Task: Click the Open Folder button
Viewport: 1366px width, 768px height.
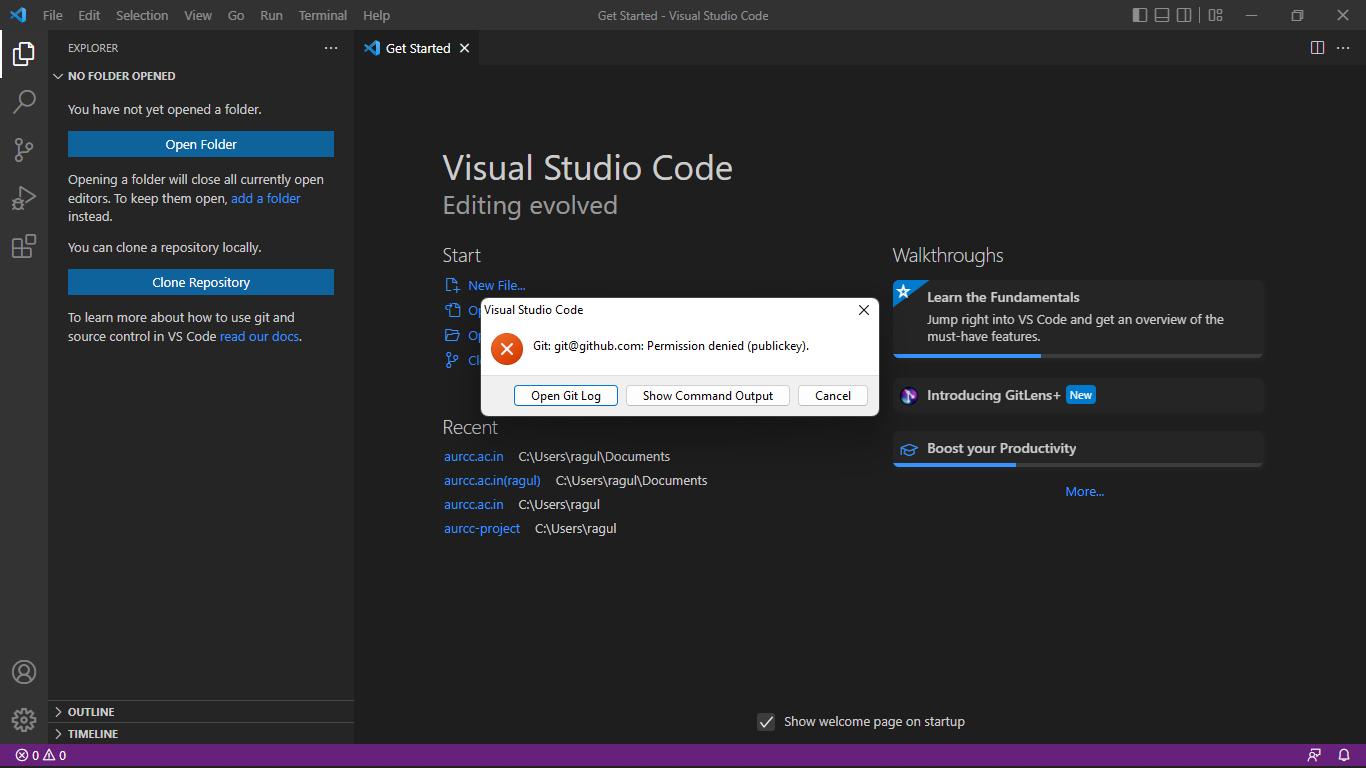Action: pos(200,144)
